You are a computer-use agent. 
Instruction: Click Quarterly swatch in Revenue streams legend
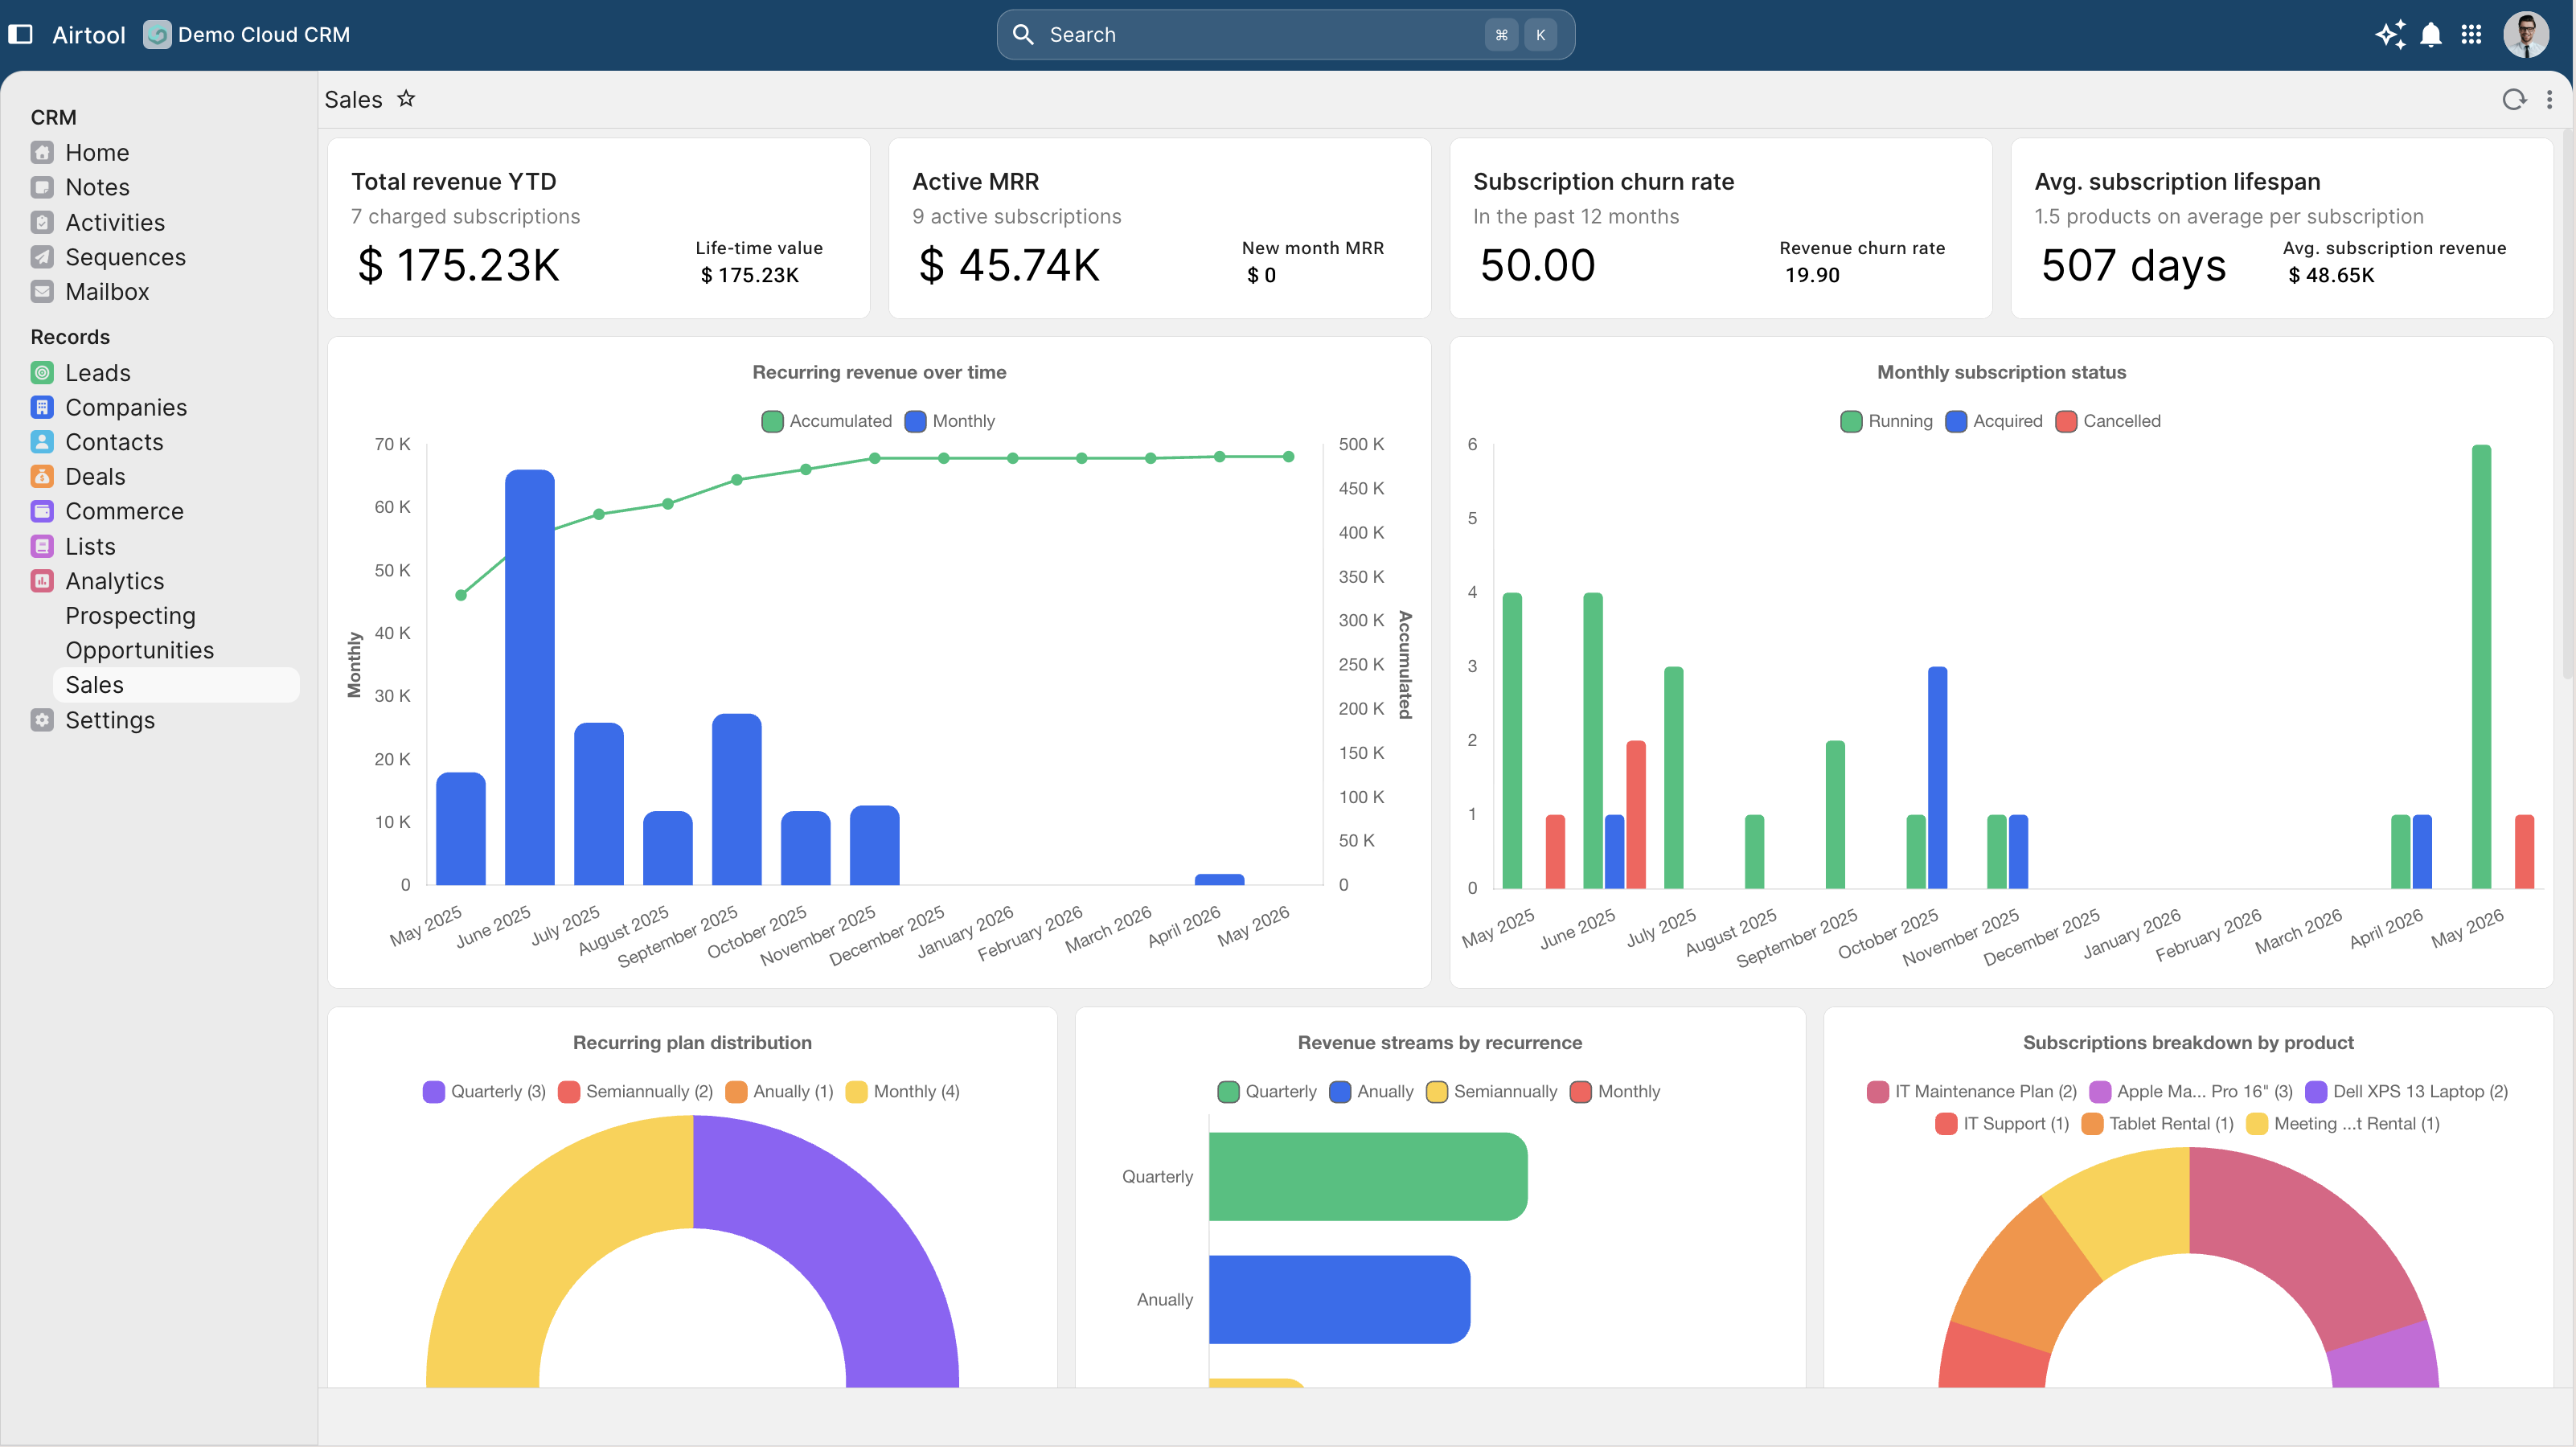pos(1229,1091)
